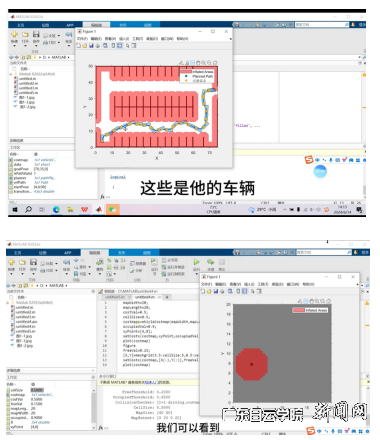
Task: Click New script icon in top MATLAB window
Action: point(14,34)
